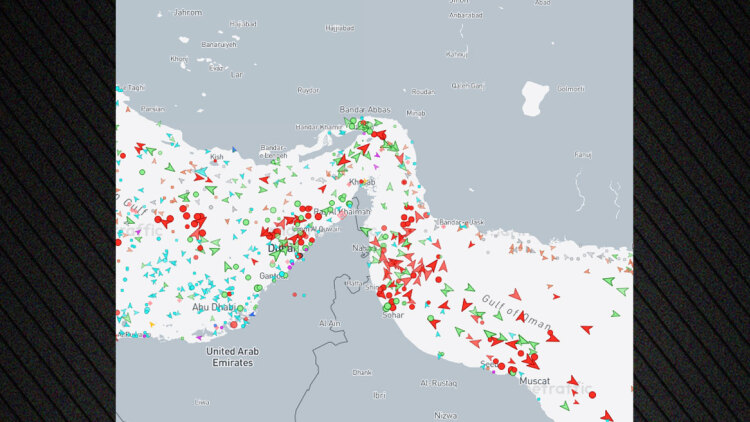The image size is (750, 422).
Task: Click the Minab town label
Action: click(416, 113)
